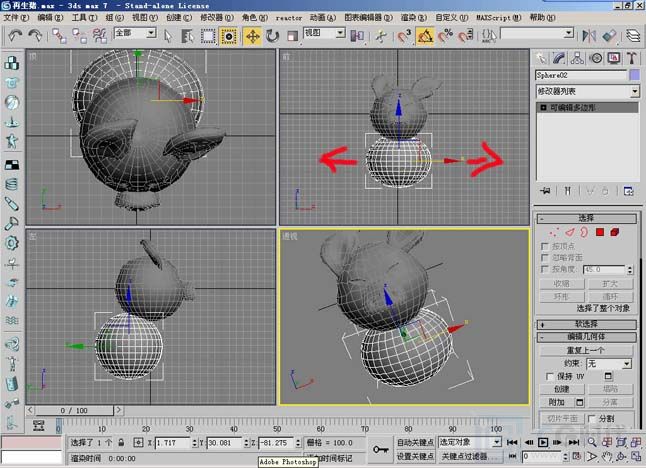Activate the Select and Scale tool

(292, 36)
